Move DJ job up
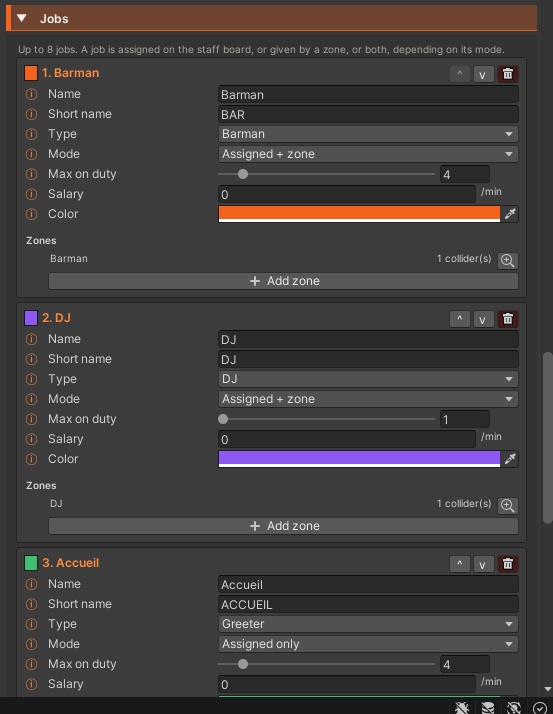The width and height of the screenshot is (553, 714). (460, 319)
